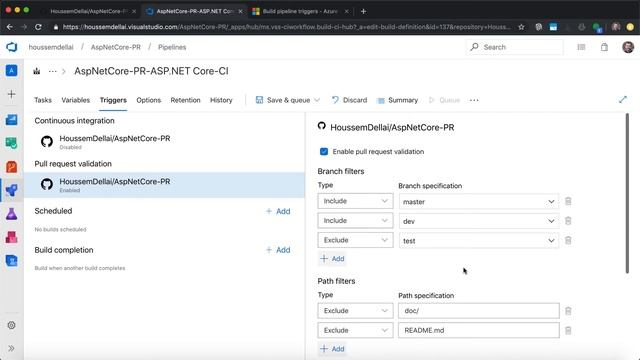Select the Continuous integration HoussemDellai/AspNetCore-PR repo
The height and width of the screenshot is (360, 640).
[x=164, y=142]
